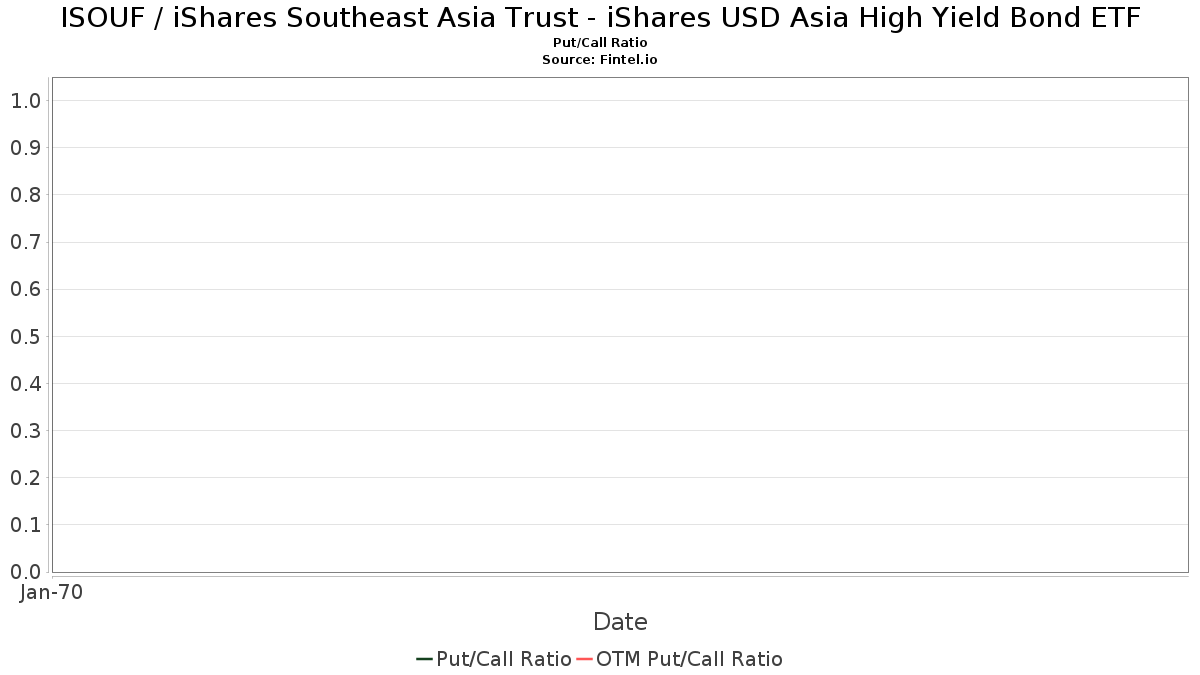The height and width of the screenshot is (675, 1200).
Task: Click the Jan-70 x-axis label
Action: (x=51, y=592)
